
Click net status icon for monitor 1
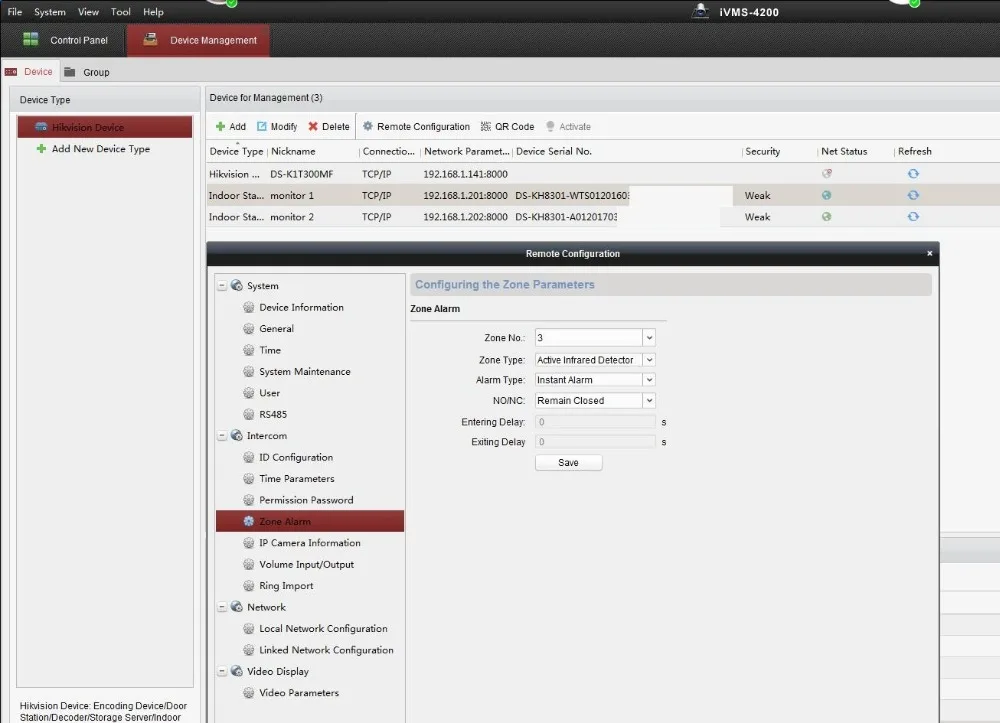(827, 195)
